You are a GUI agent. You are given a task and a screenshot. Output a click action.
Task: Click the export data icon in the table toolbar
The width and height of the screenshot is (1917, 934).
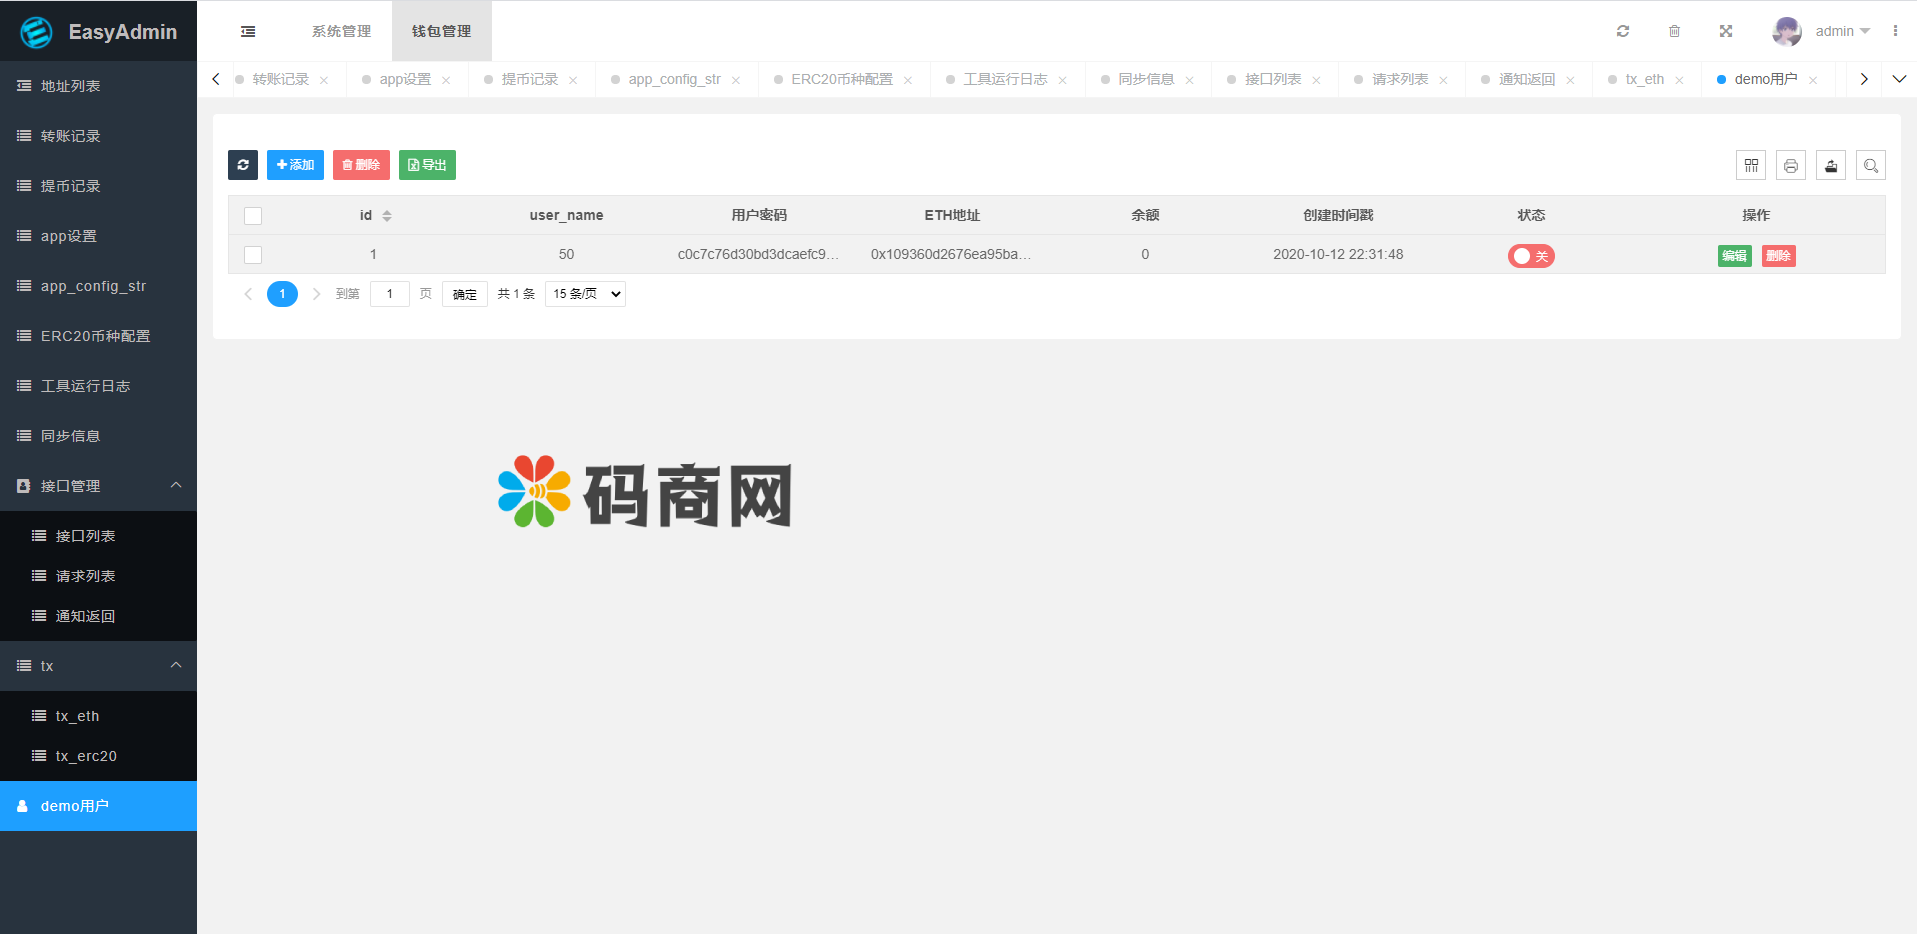[x=1830, y=165]
